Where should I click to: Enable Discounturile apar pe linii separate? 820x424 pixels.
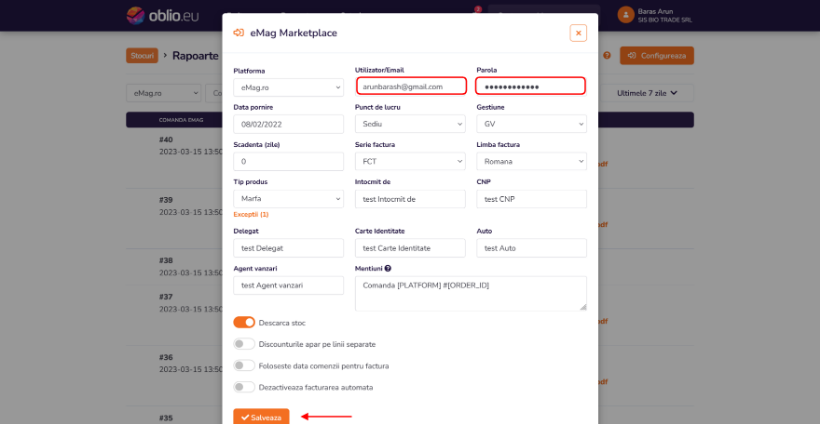pos(244,344)
